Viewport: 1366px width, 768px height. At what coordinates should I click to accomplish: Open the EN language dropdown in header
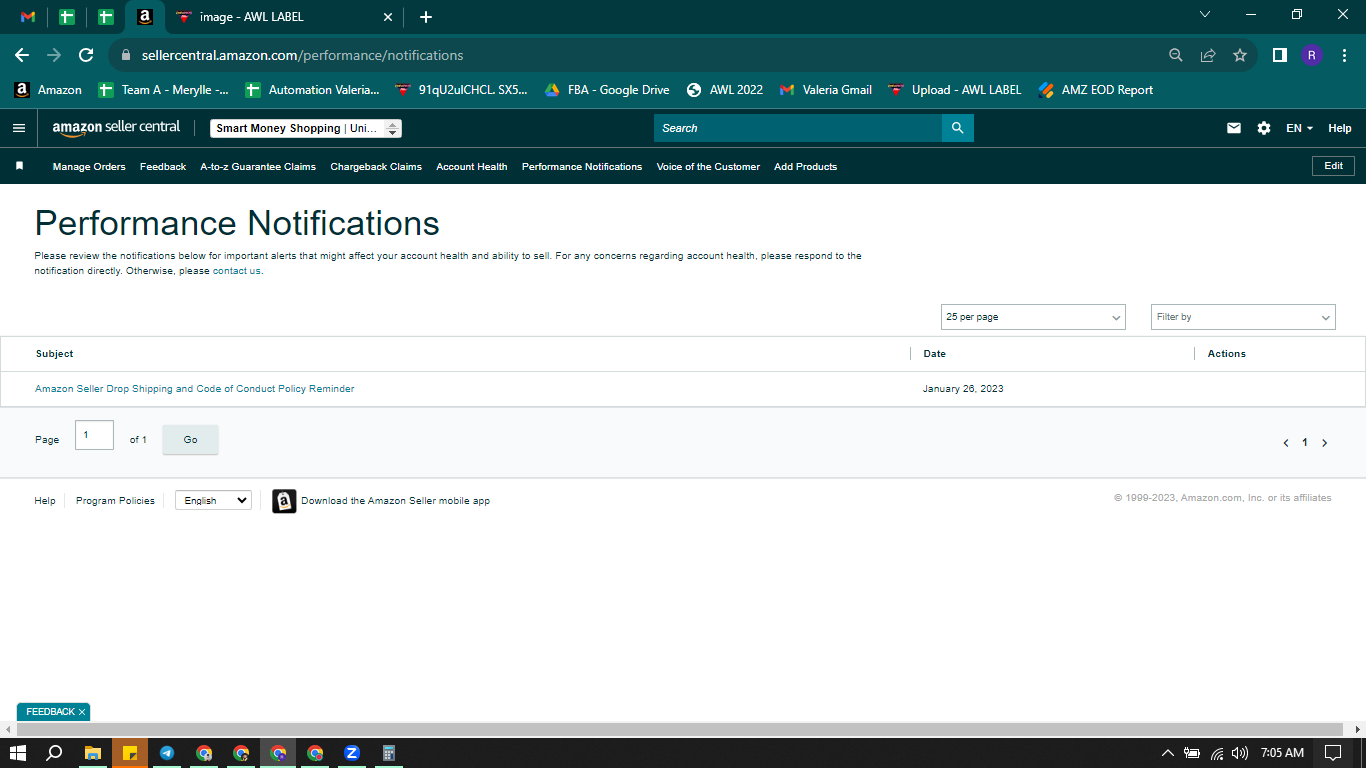click(x=1299, y=128)
